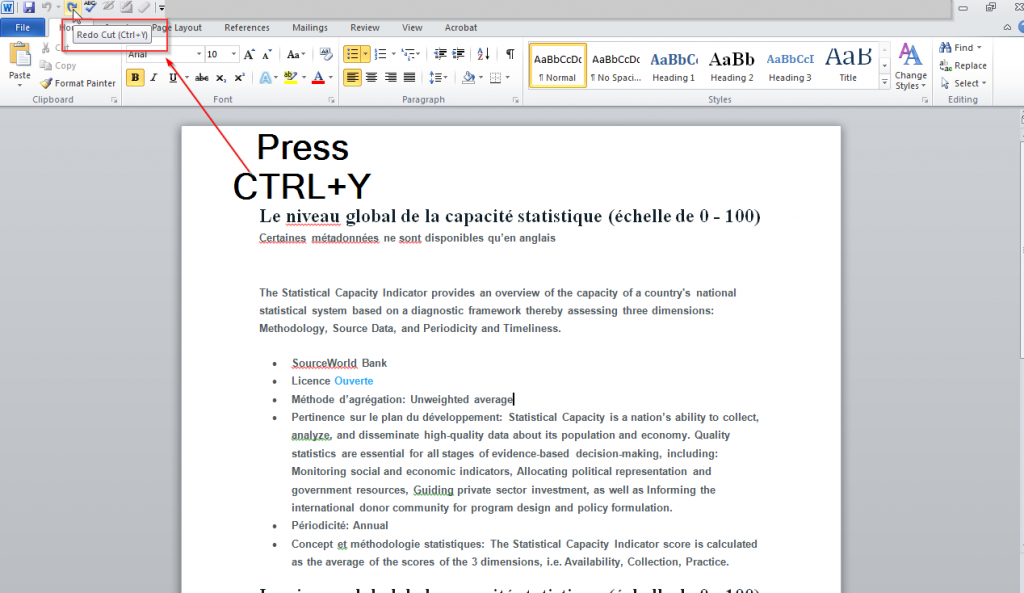
Task: Save the document from the Quick Access Toolbar
Action: tap(28, 7)
